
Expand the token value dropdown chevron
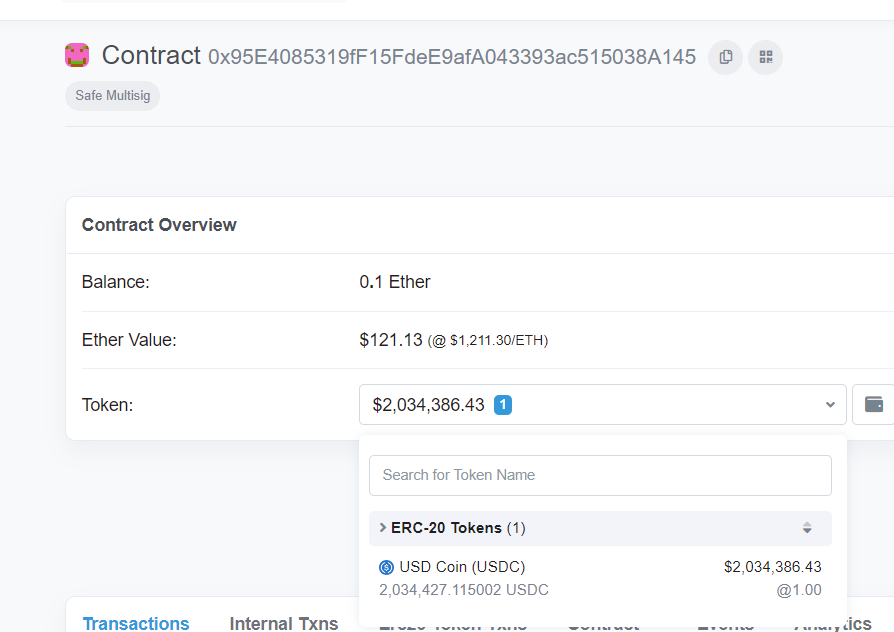(829, 405)
